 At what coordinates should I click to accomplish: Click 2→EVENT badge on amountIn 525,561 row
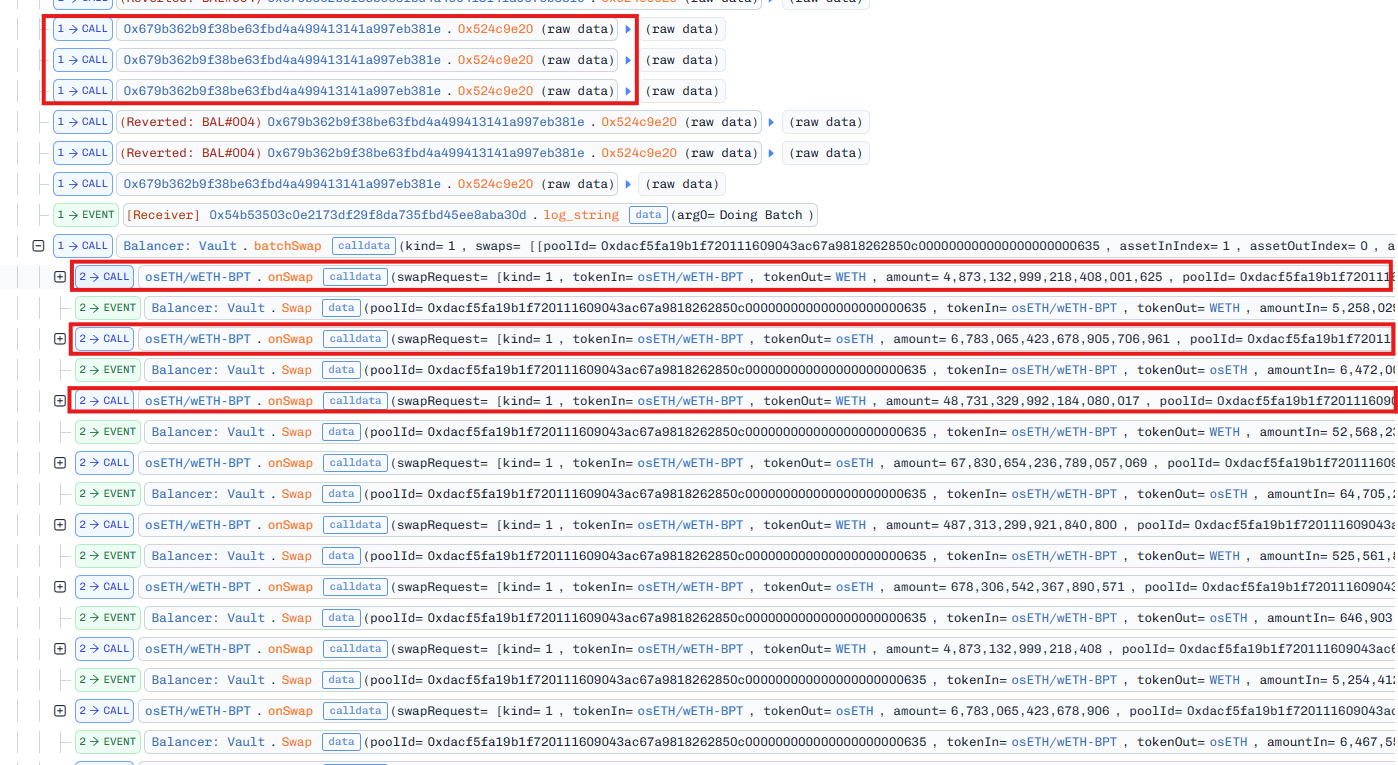pos(108,556)
